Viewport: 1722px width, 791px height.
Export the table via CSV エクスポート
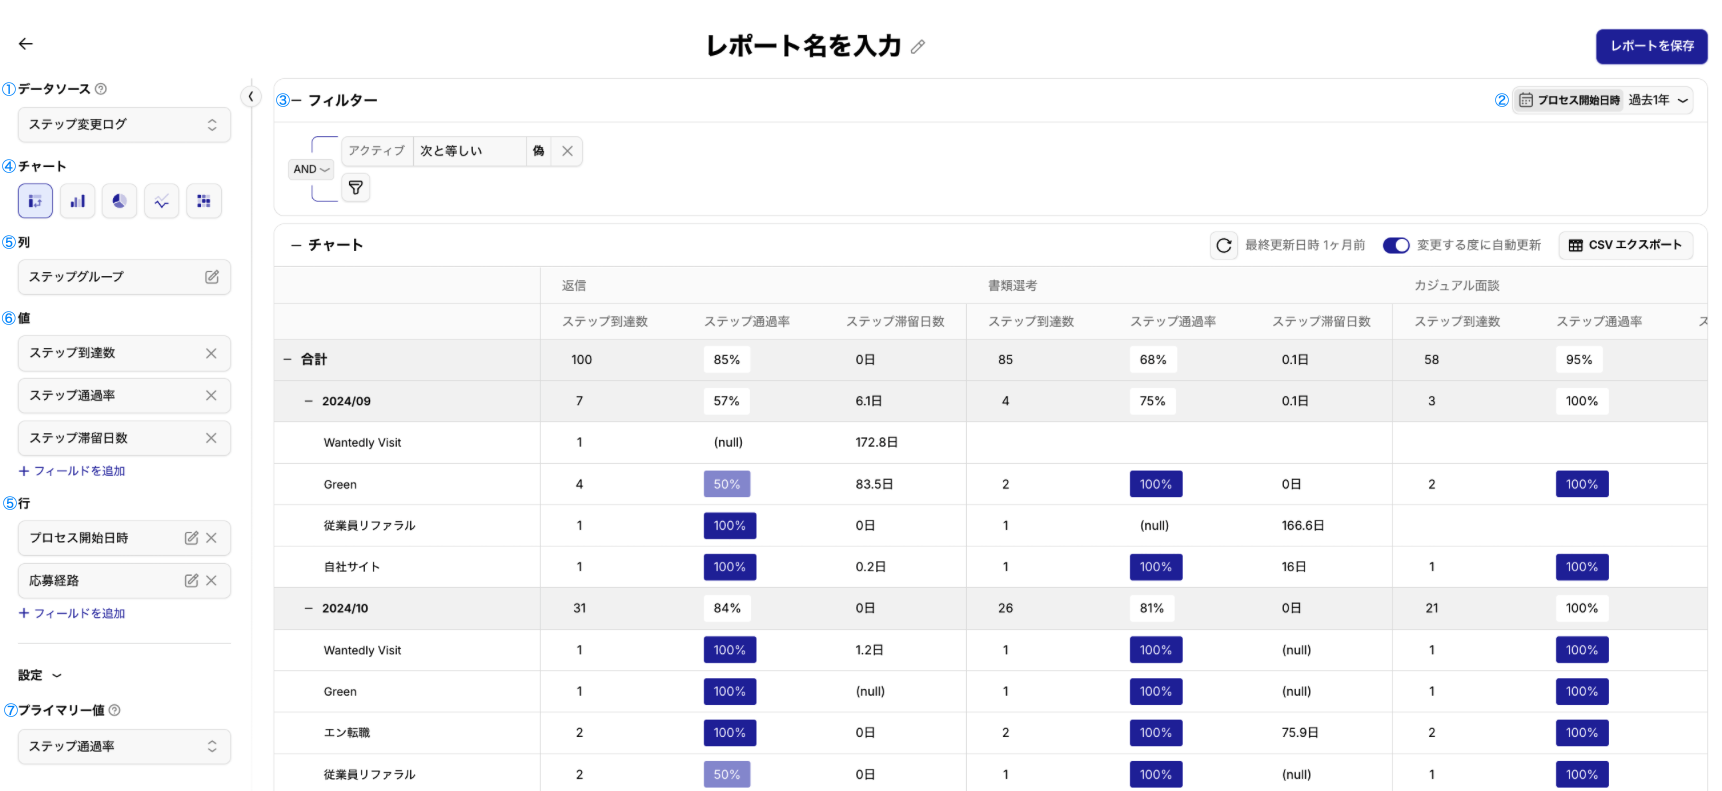tap(1625, 245)
